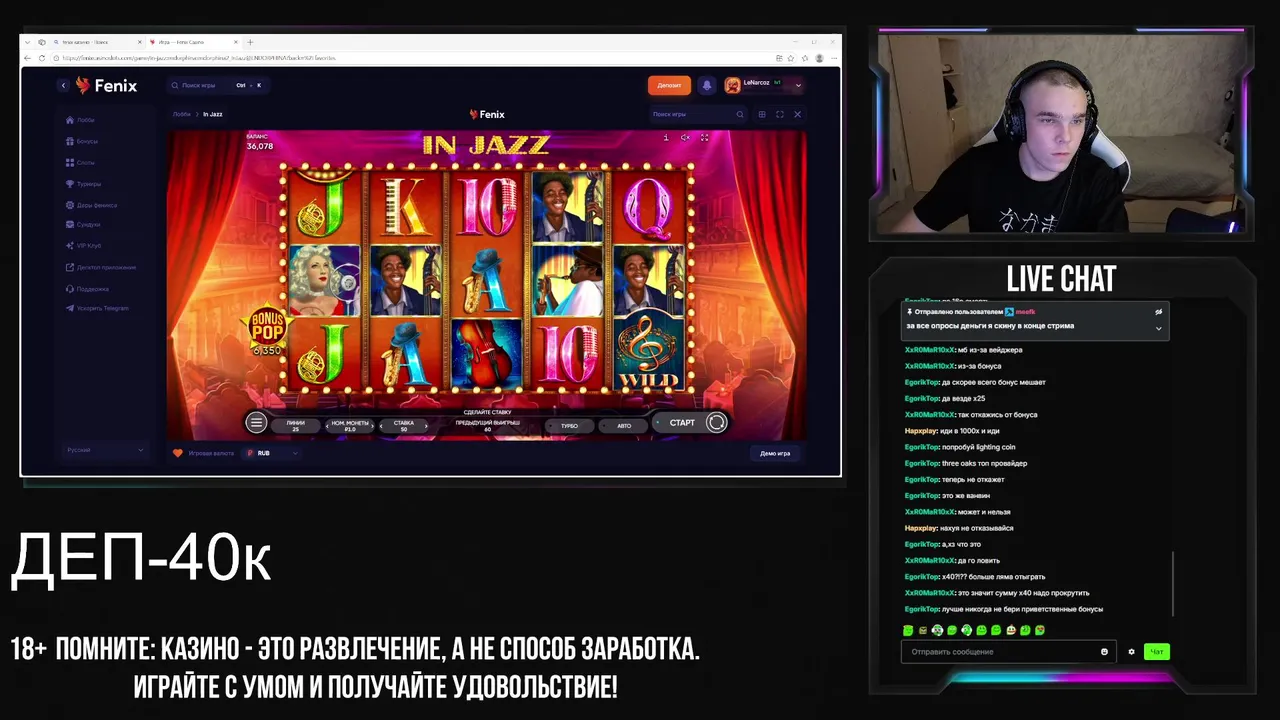Image resolution: width=1280 pixels, height=720 pixels.
Task: Open the RUB currency dropdown
Action: coord(273,453)
